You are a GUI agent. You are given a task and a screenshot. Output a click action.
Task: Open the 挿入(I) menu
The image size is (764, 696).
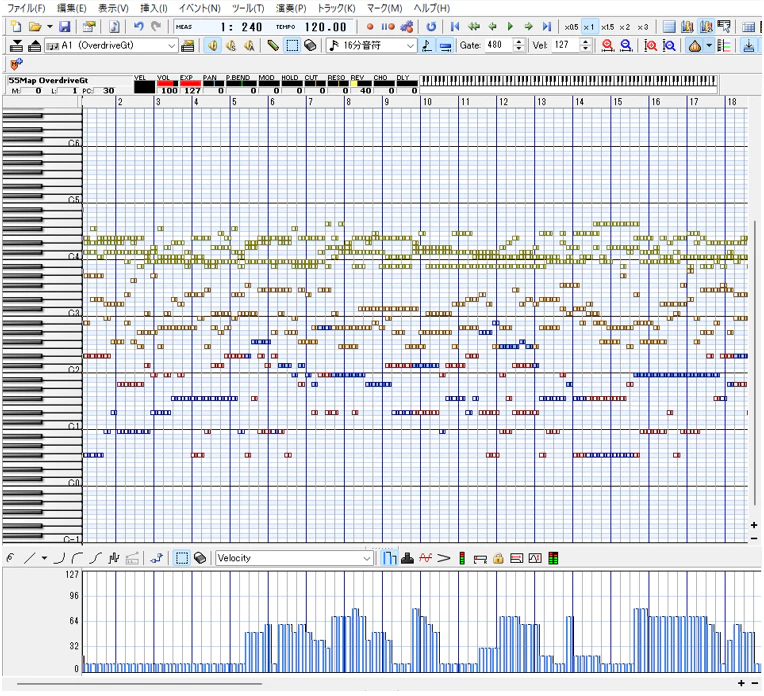click(153, 8)
